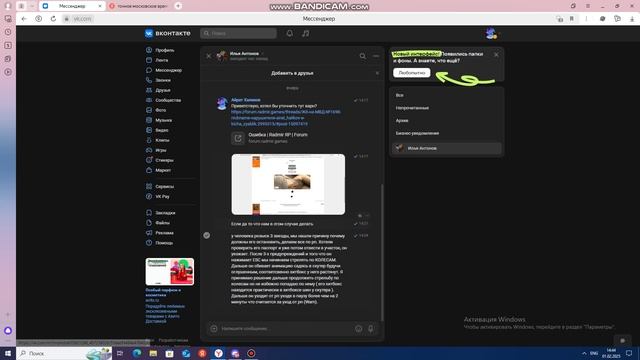Open the screenshot image attachment
Viewport: 640px width, 360px height.
pyautogui.click(x=288, y=184)
